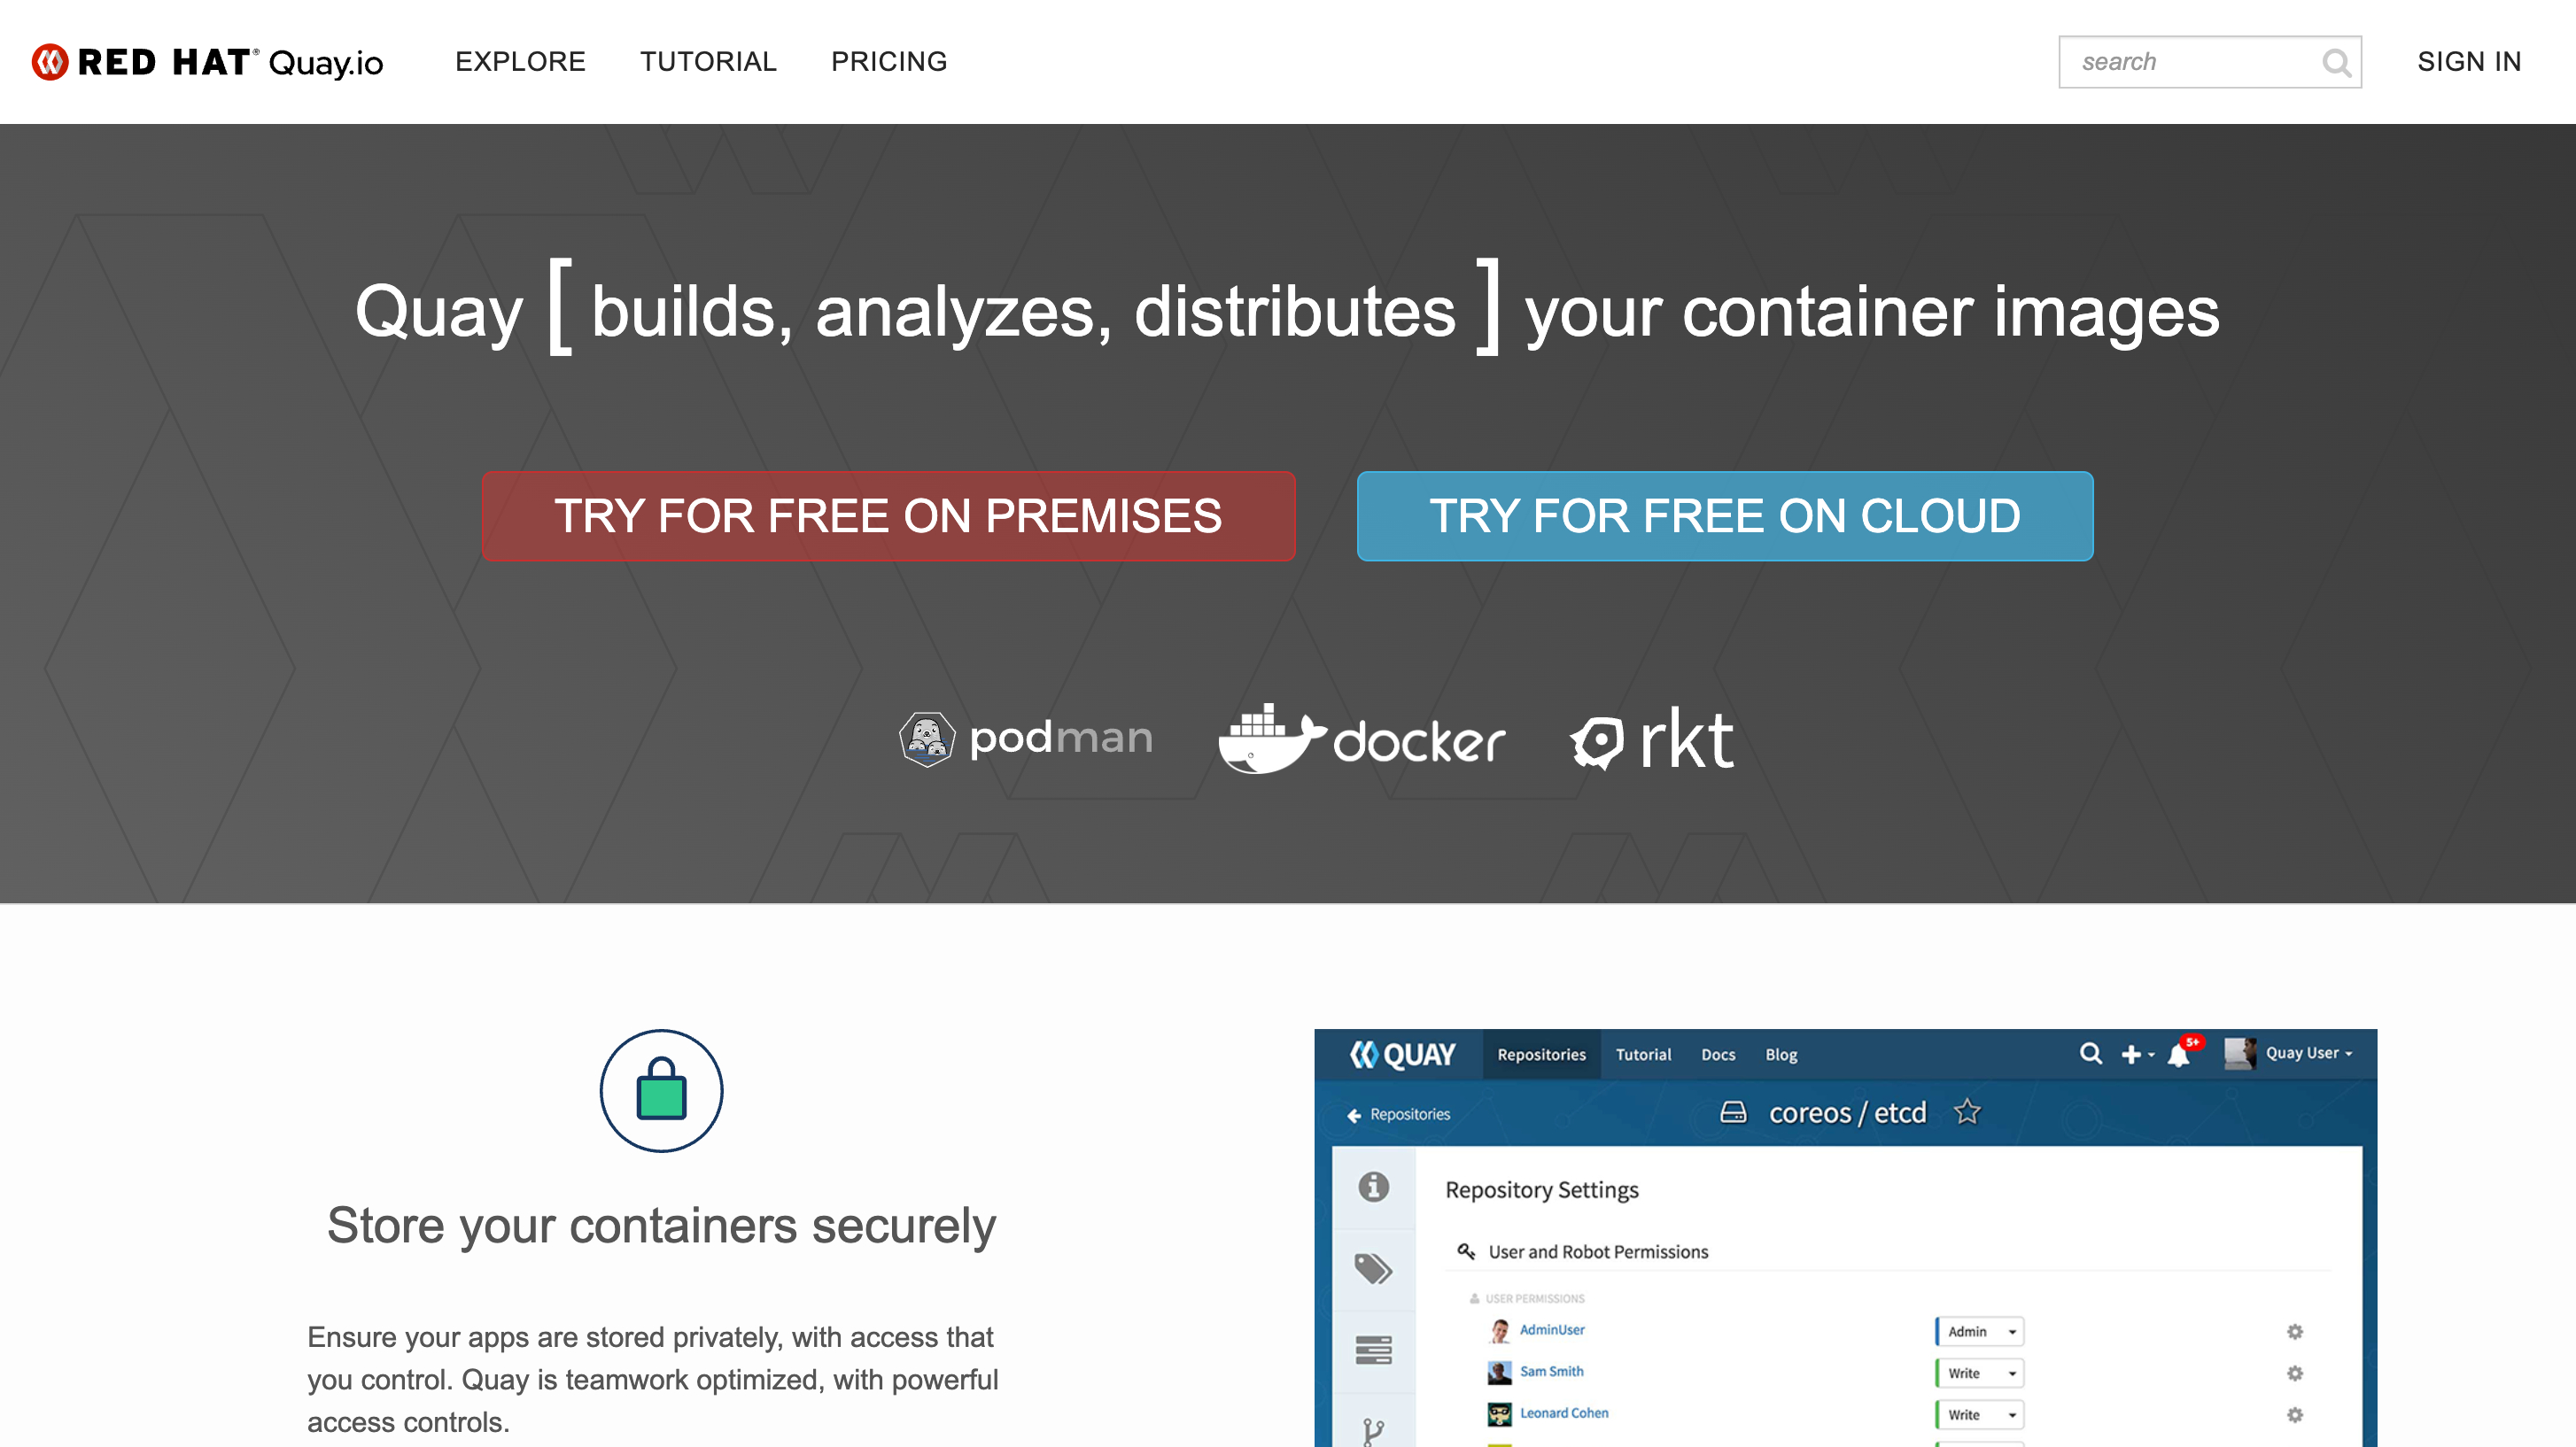
Task: Click the User and Robot Permissions lock icon
Action: tap(1465, 1250)
